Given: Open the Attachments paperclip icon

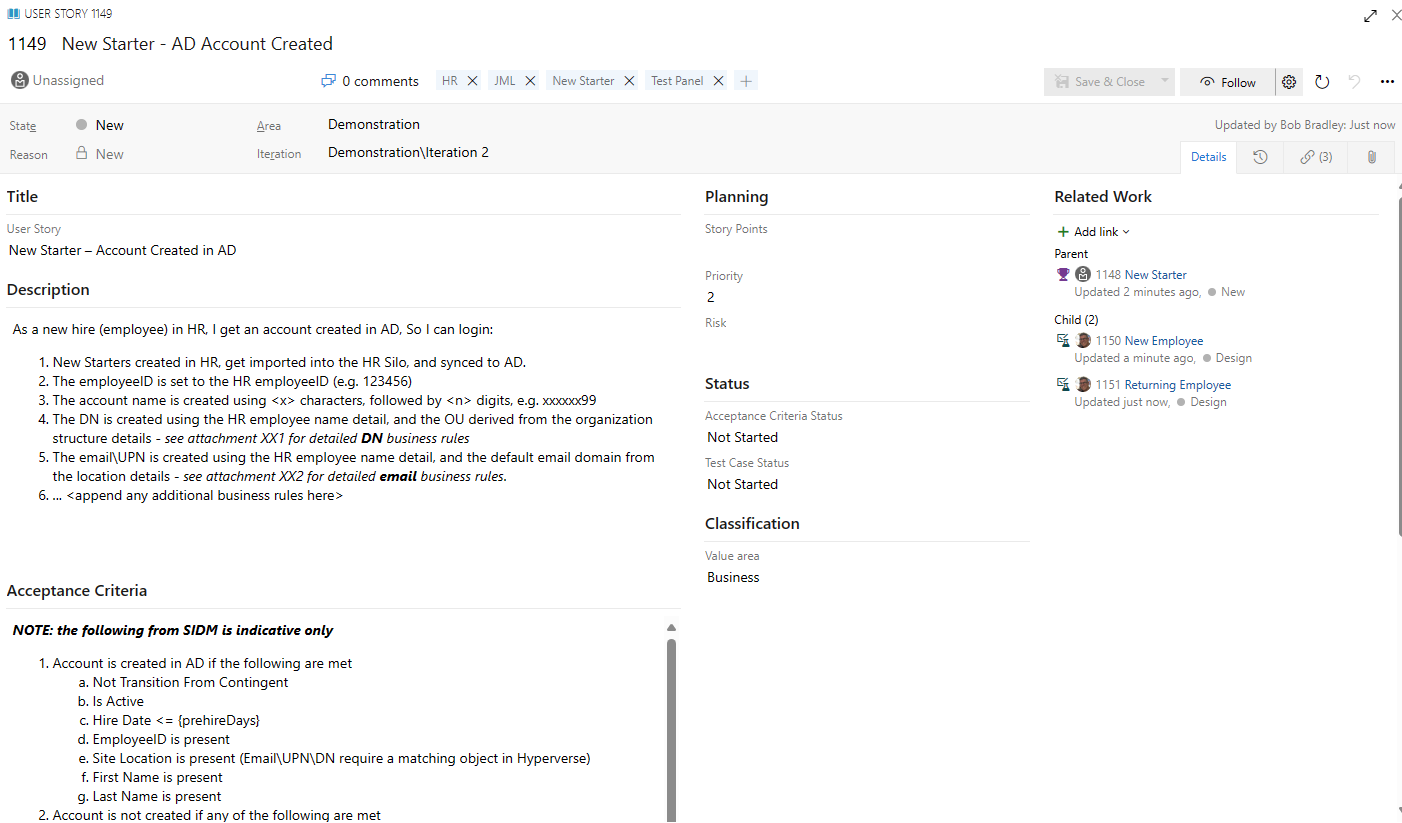Looking at the screenshot, I should 1370,157.
